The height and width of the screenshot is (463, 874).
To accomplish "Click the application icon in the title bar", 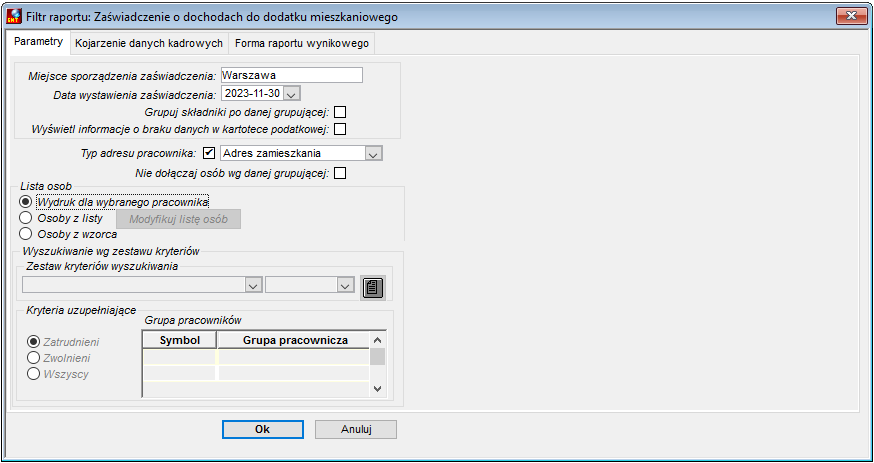I will pyautogui.click(x=13, y=16).
